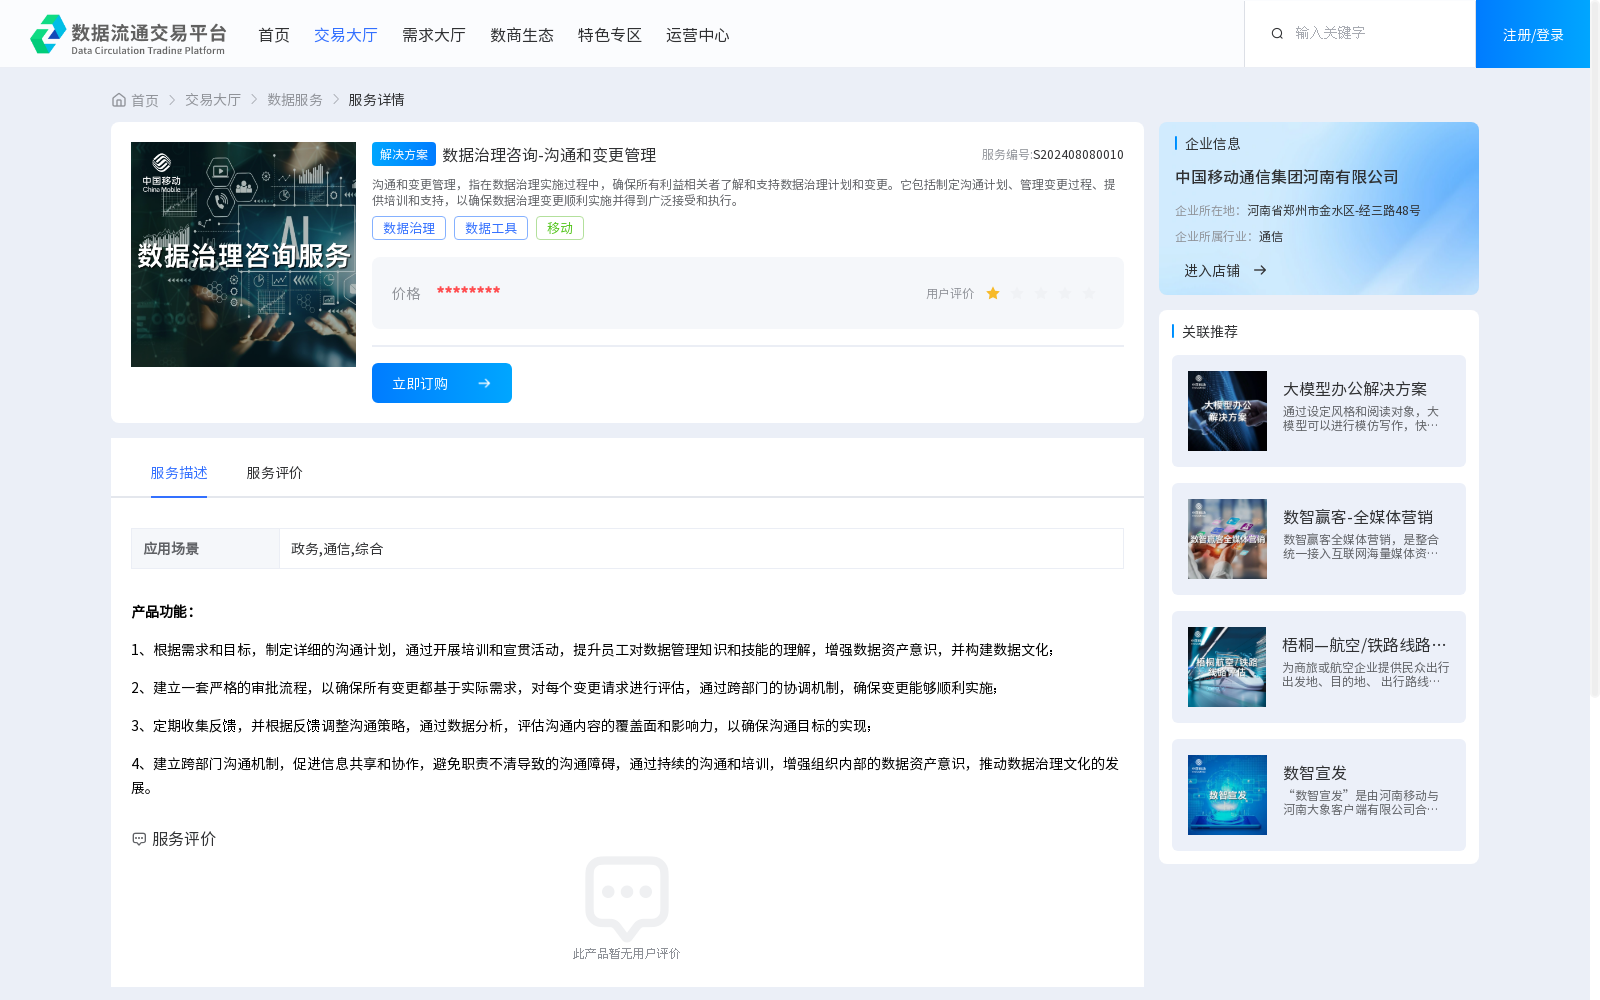This screenshot has width=1600, height=1000.
Task: Click the 解决方案 badge
Action: click(x=404, y=154)
